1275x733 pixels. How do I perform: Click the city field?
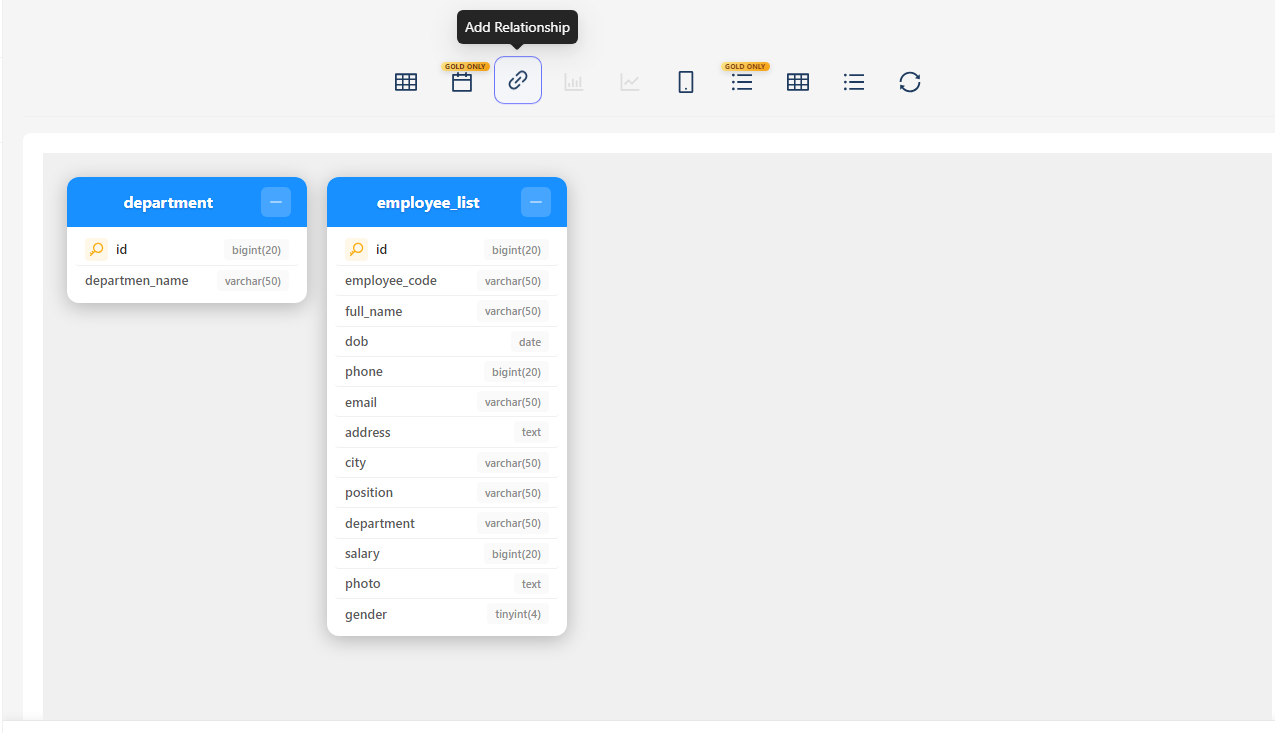tap(447, 463)
